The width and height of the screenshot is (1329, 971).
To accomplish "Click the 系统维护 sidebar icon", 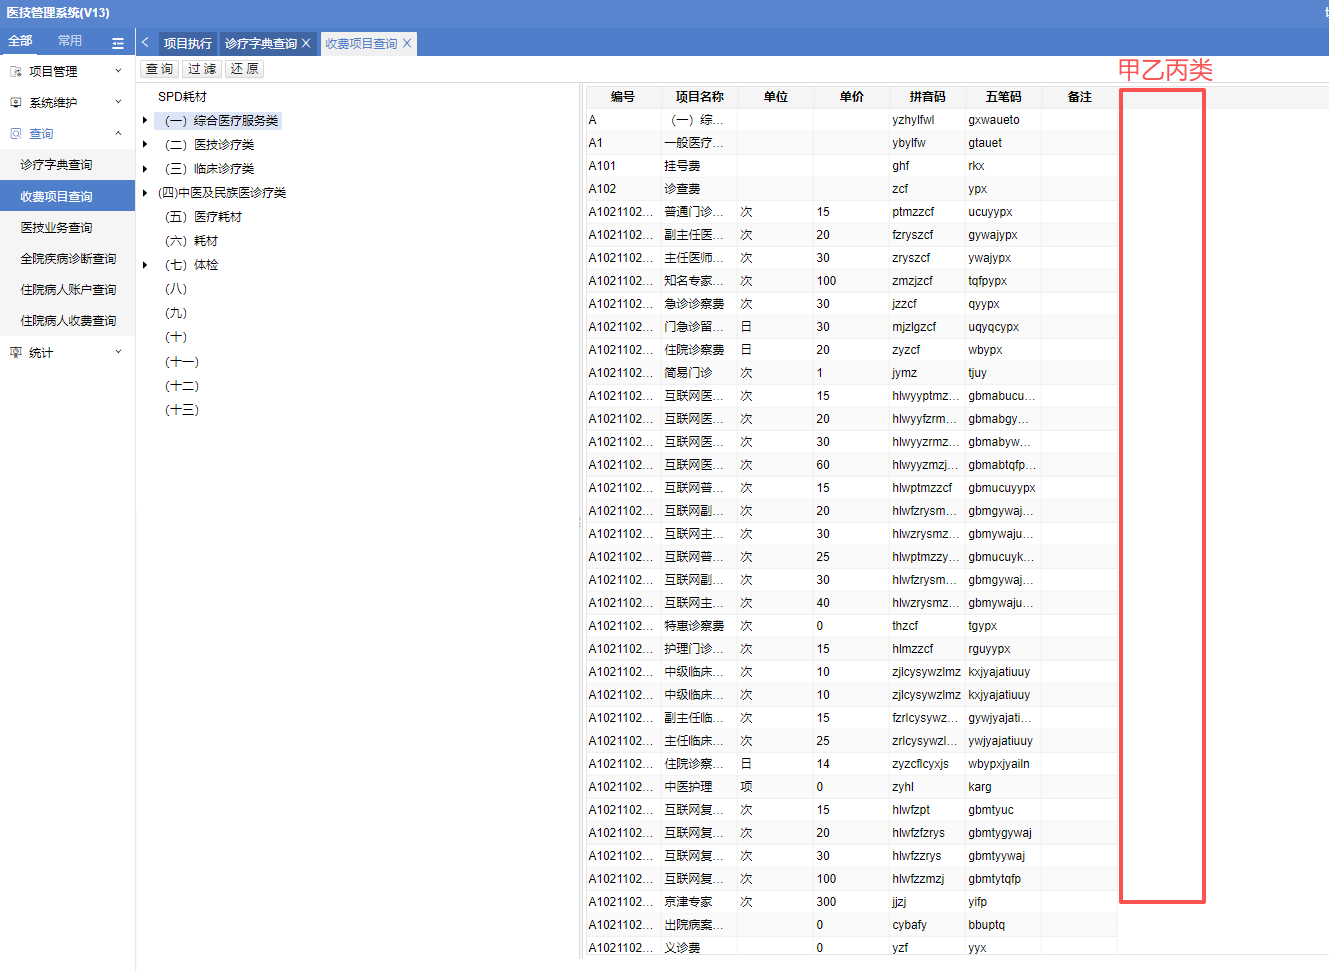I will (16, 103).
